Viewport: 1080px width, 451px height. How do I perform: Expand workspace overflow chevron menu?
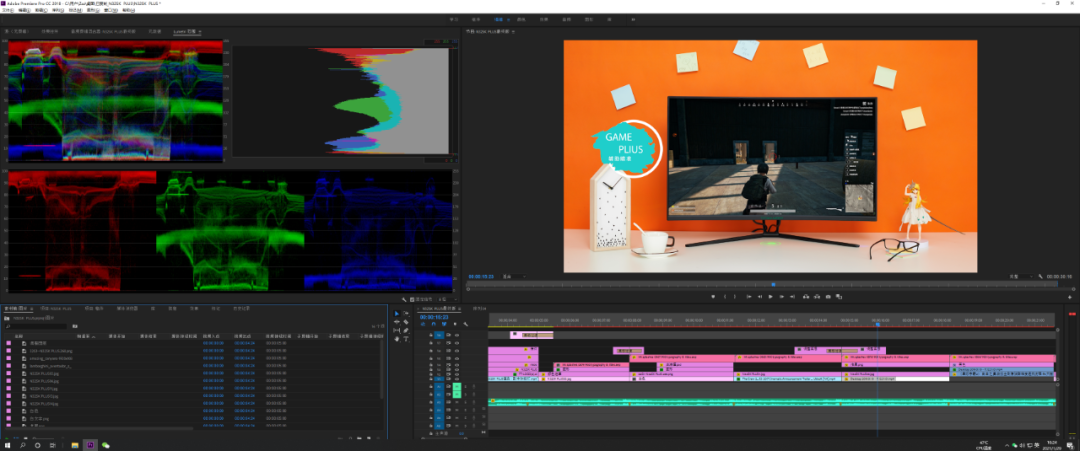tap(633, 19)
